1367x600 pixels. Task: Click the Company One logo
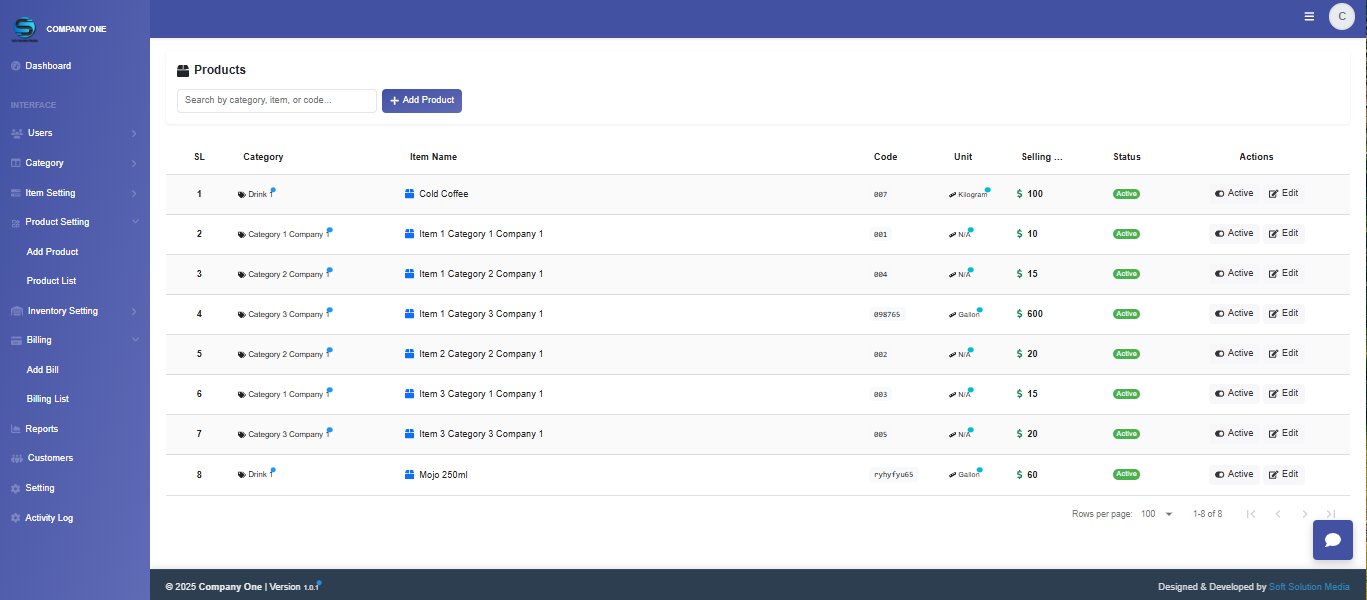tap(24, 29)
